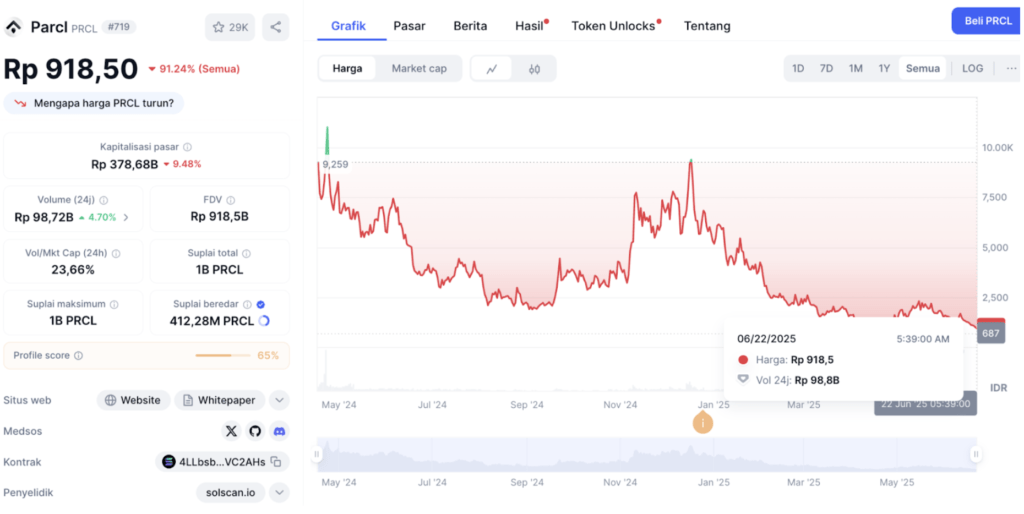Click the info icon beside Kapitalisasi pasar
Image resolution: width=1024 pixels, height=514 pixels.
[187, 147]
